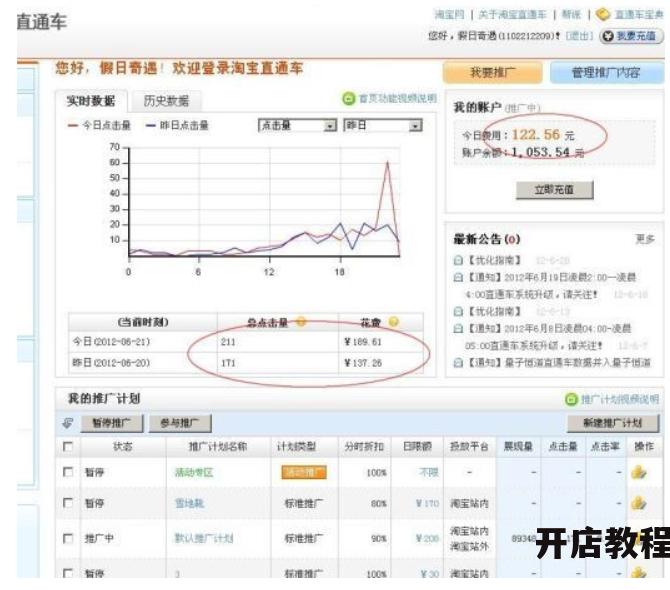Screen dimensions: 670x590
Task: Switch to the 实时数据 tab
Action: 91,101
